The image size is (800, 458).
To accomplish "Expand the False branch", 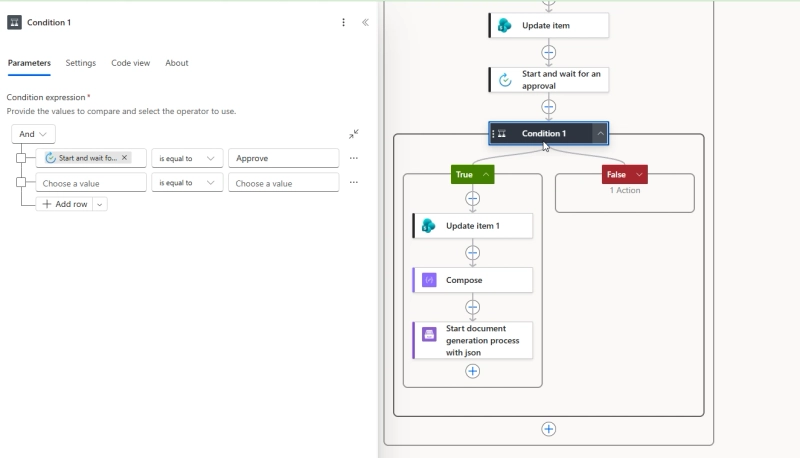I will click(x=639, y=174).
